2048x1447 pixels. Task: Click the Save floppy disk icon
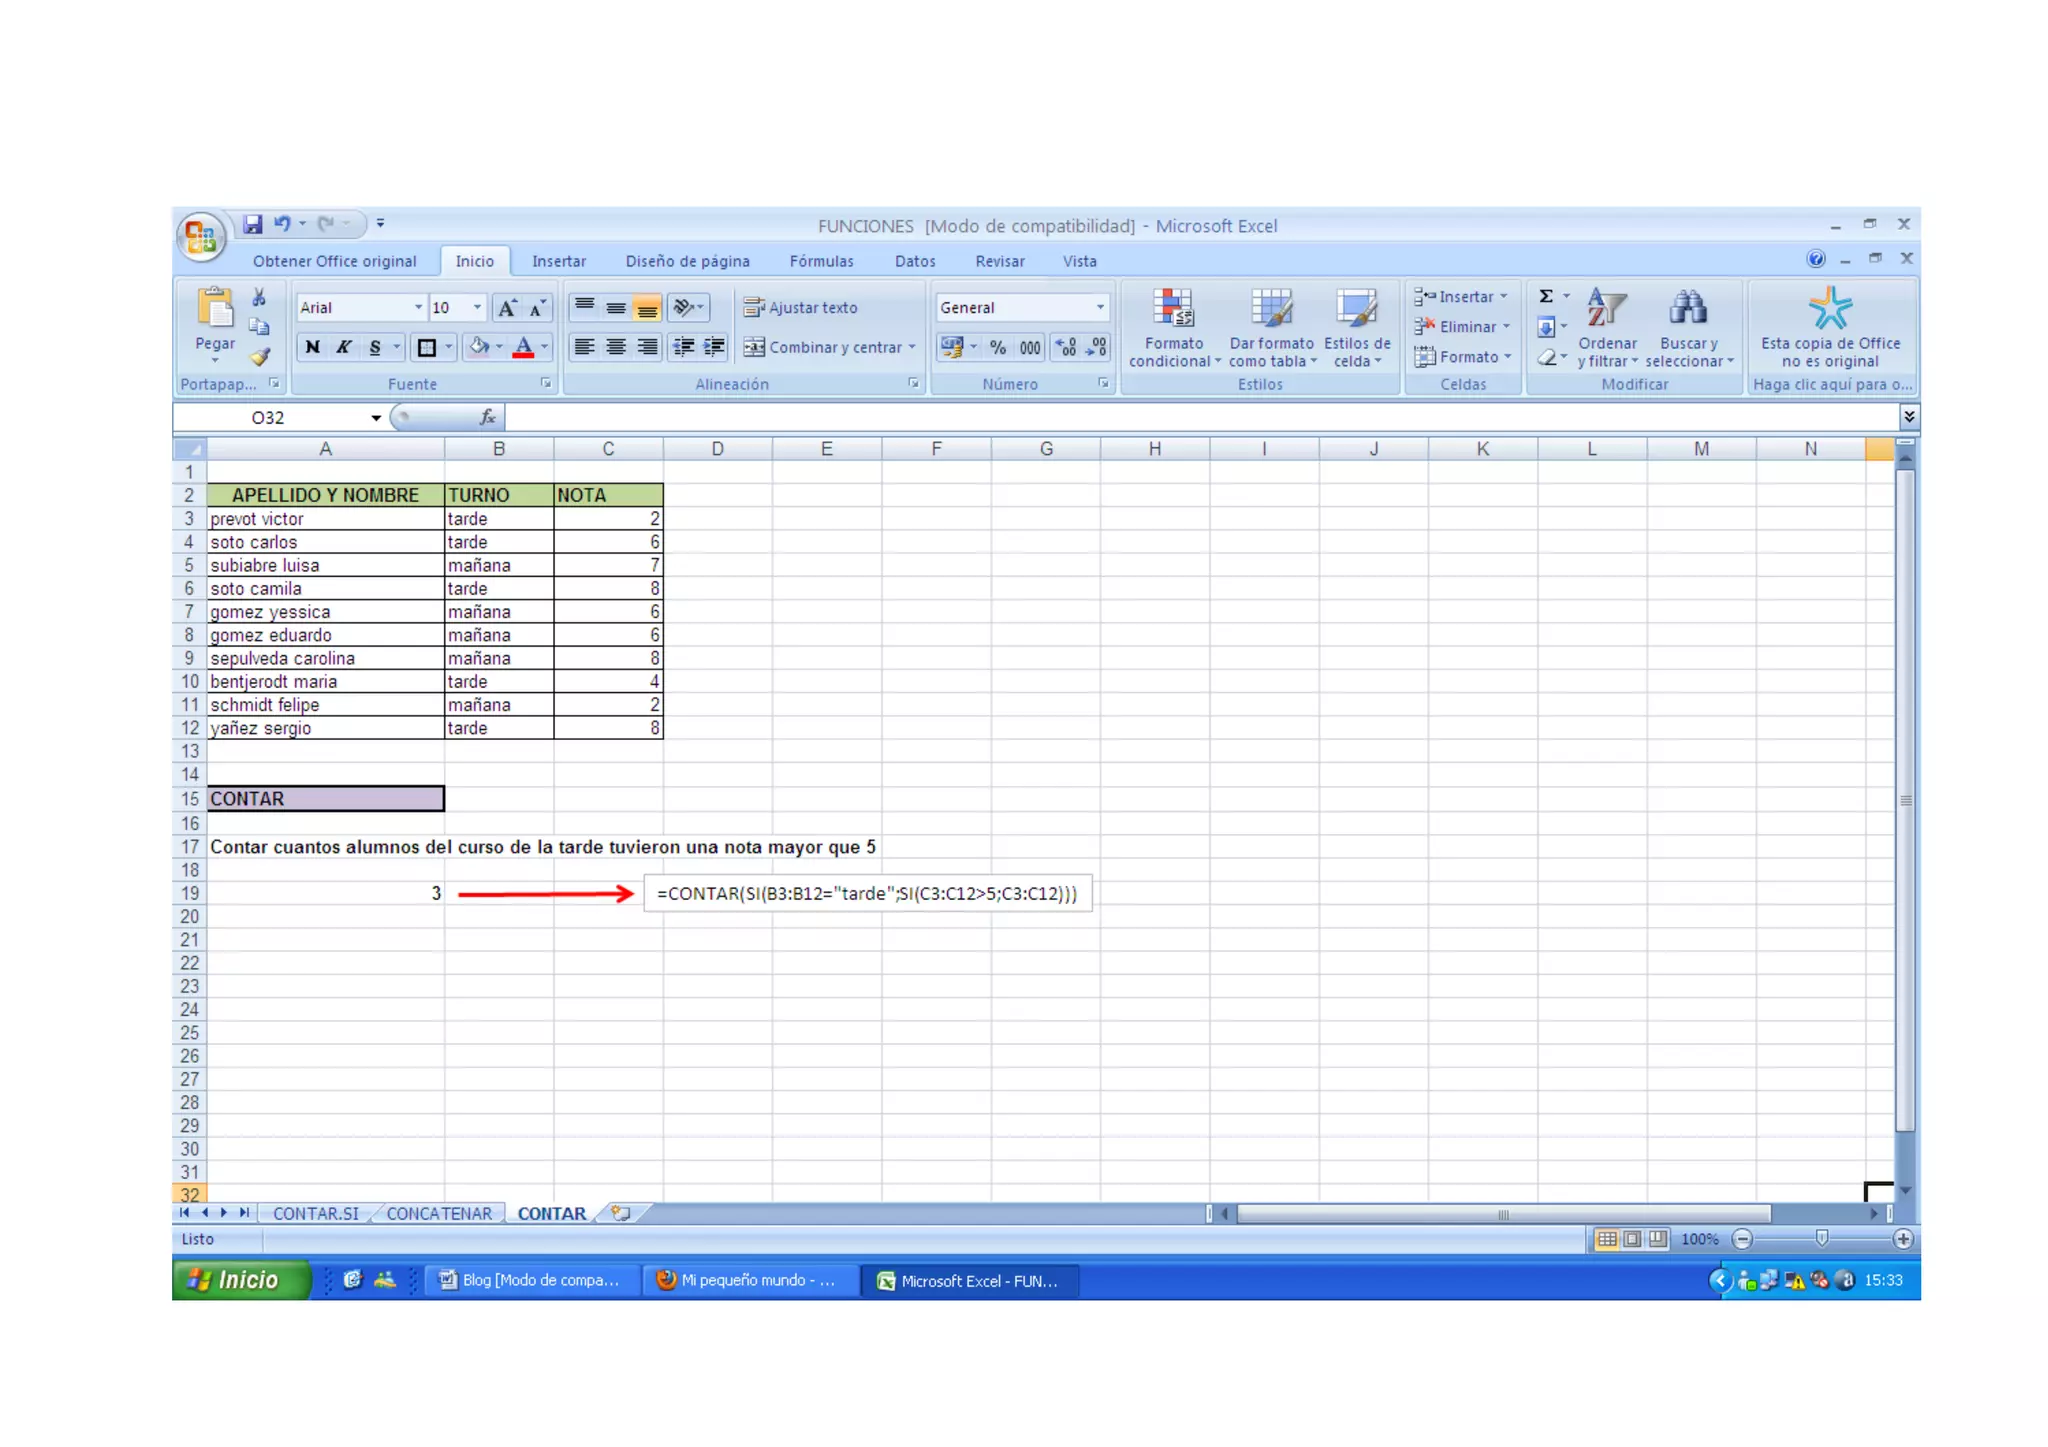click(253, 224)
